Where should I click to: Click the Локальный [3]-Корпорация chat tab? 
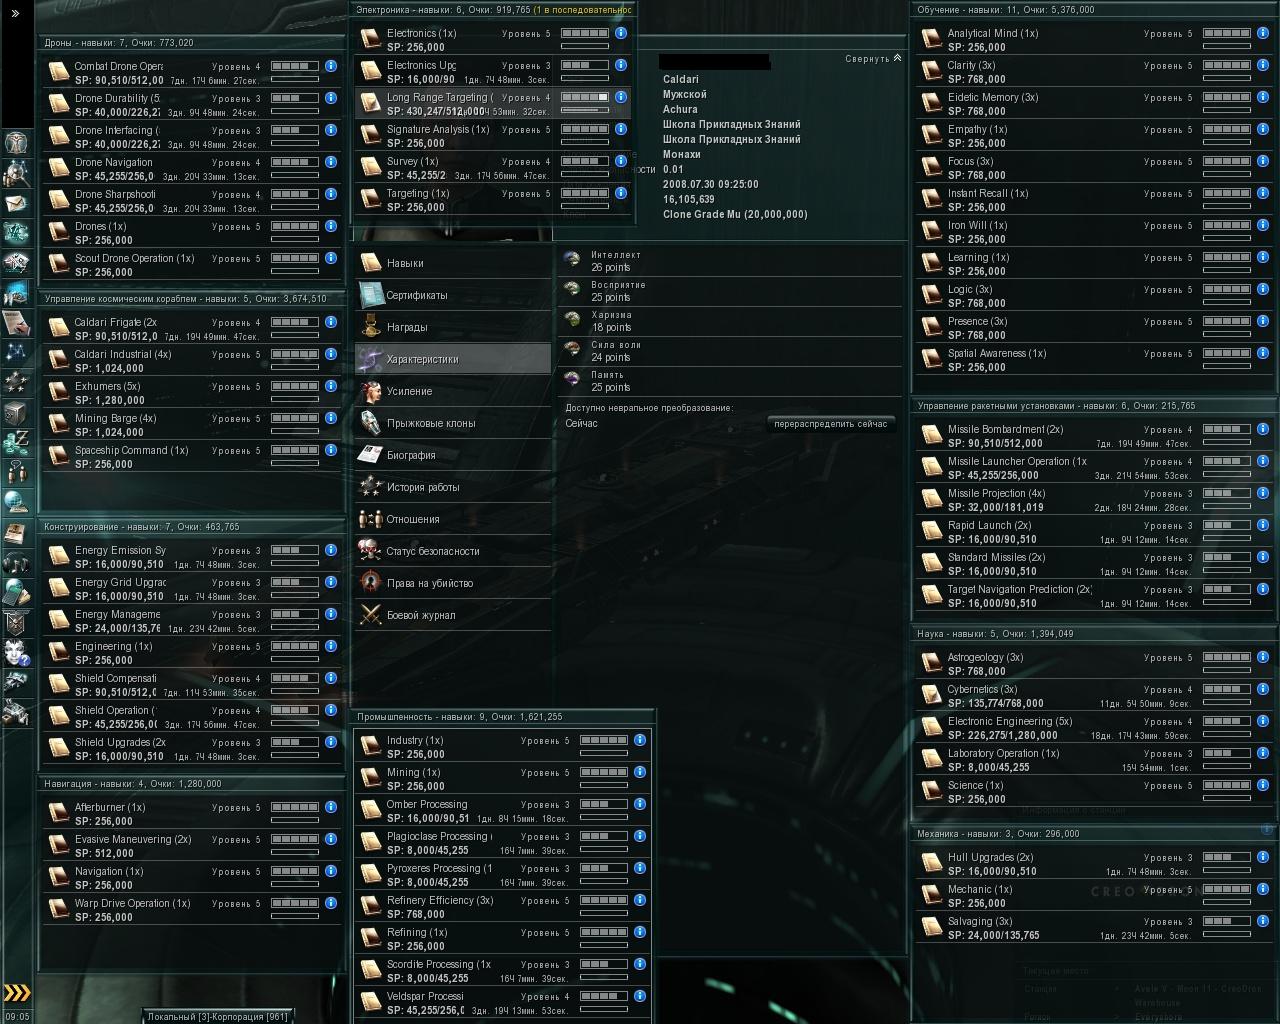(x=217, y=1017)
